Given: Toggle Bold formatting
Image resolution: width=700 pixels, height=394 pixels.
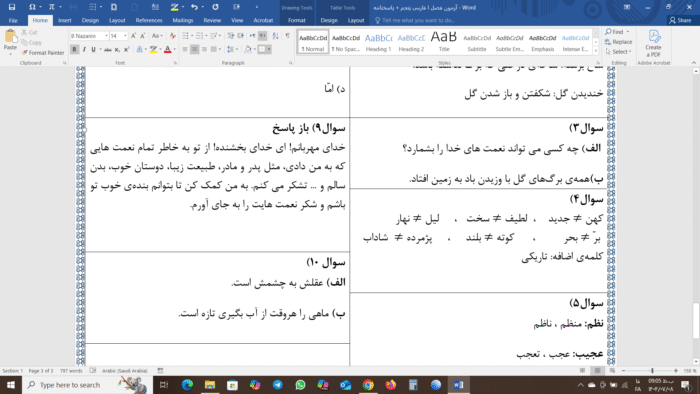Looking at the screenshot, I should click(x=74, y=50).
